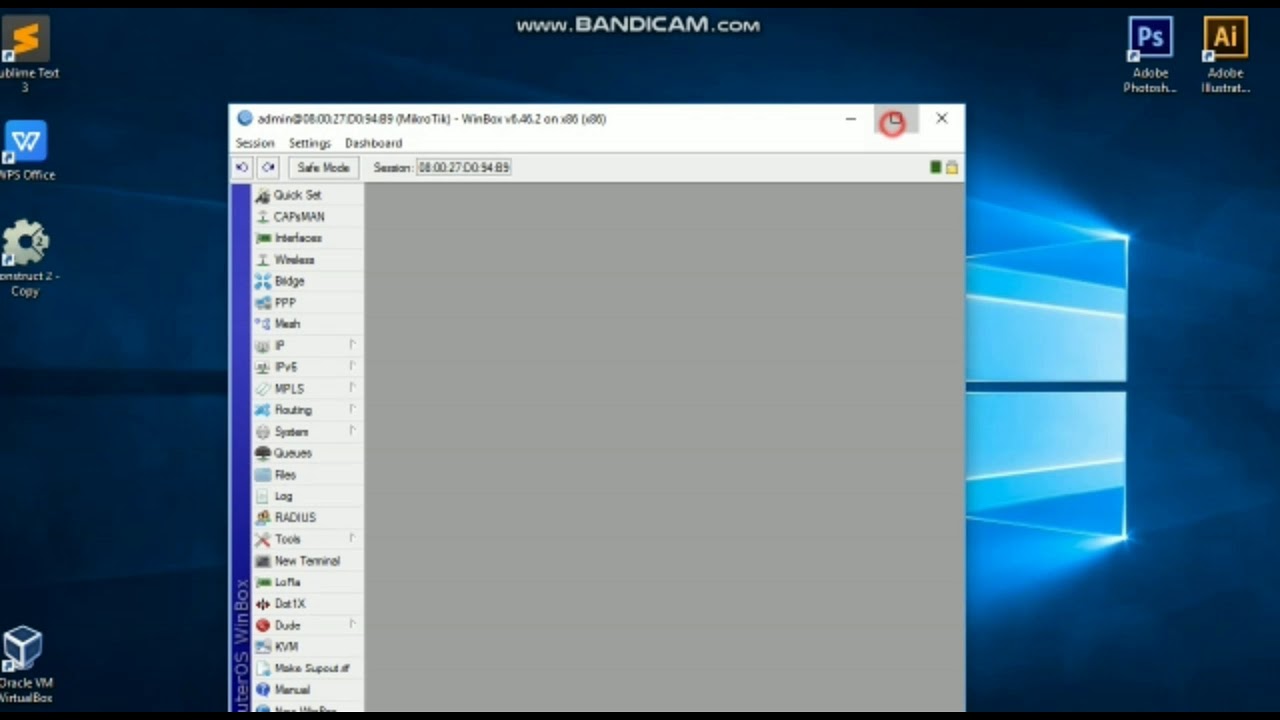The width and height of the screenshot is (1280, 720).
Task: Open the CAPsMAN menu entry
Action: point(307,217)
